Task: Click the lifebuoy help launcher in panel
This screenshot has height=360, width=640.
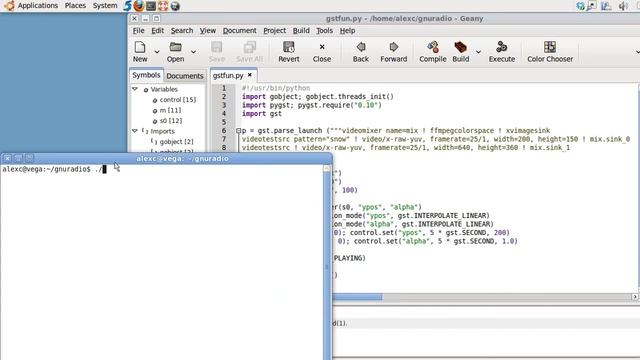Action: pyautogui.click(x=163, y=6)
